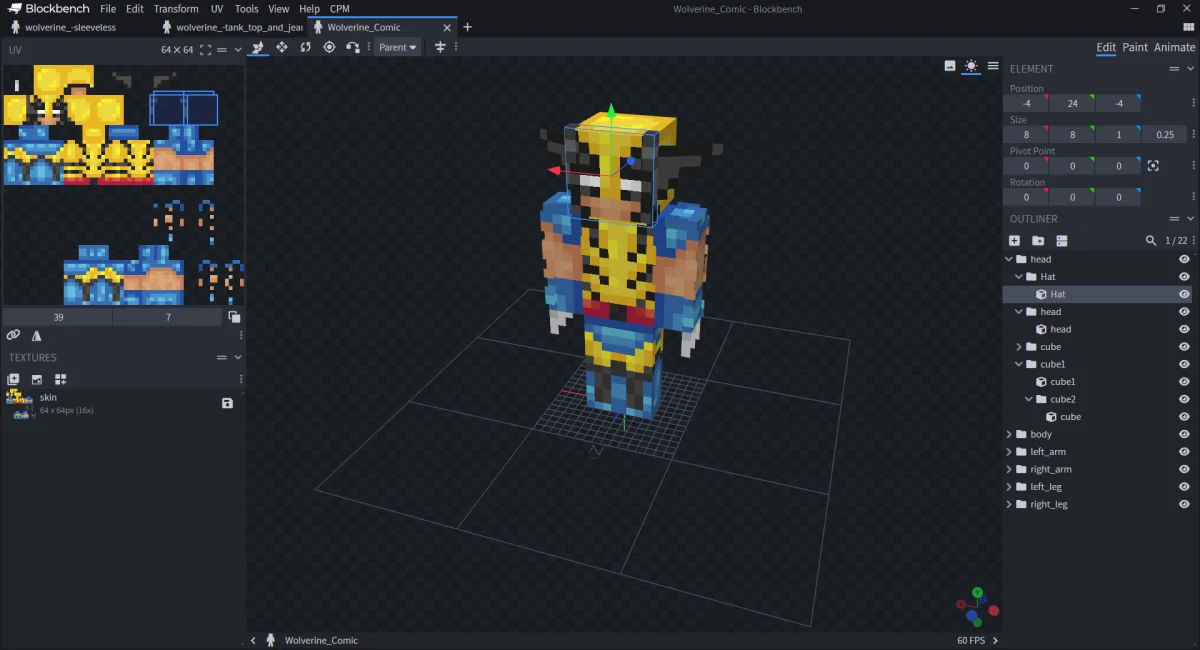Viewport: 1200px width, 650px height.
Task: Open the viewport background image icon
Action: pos(950,66)
